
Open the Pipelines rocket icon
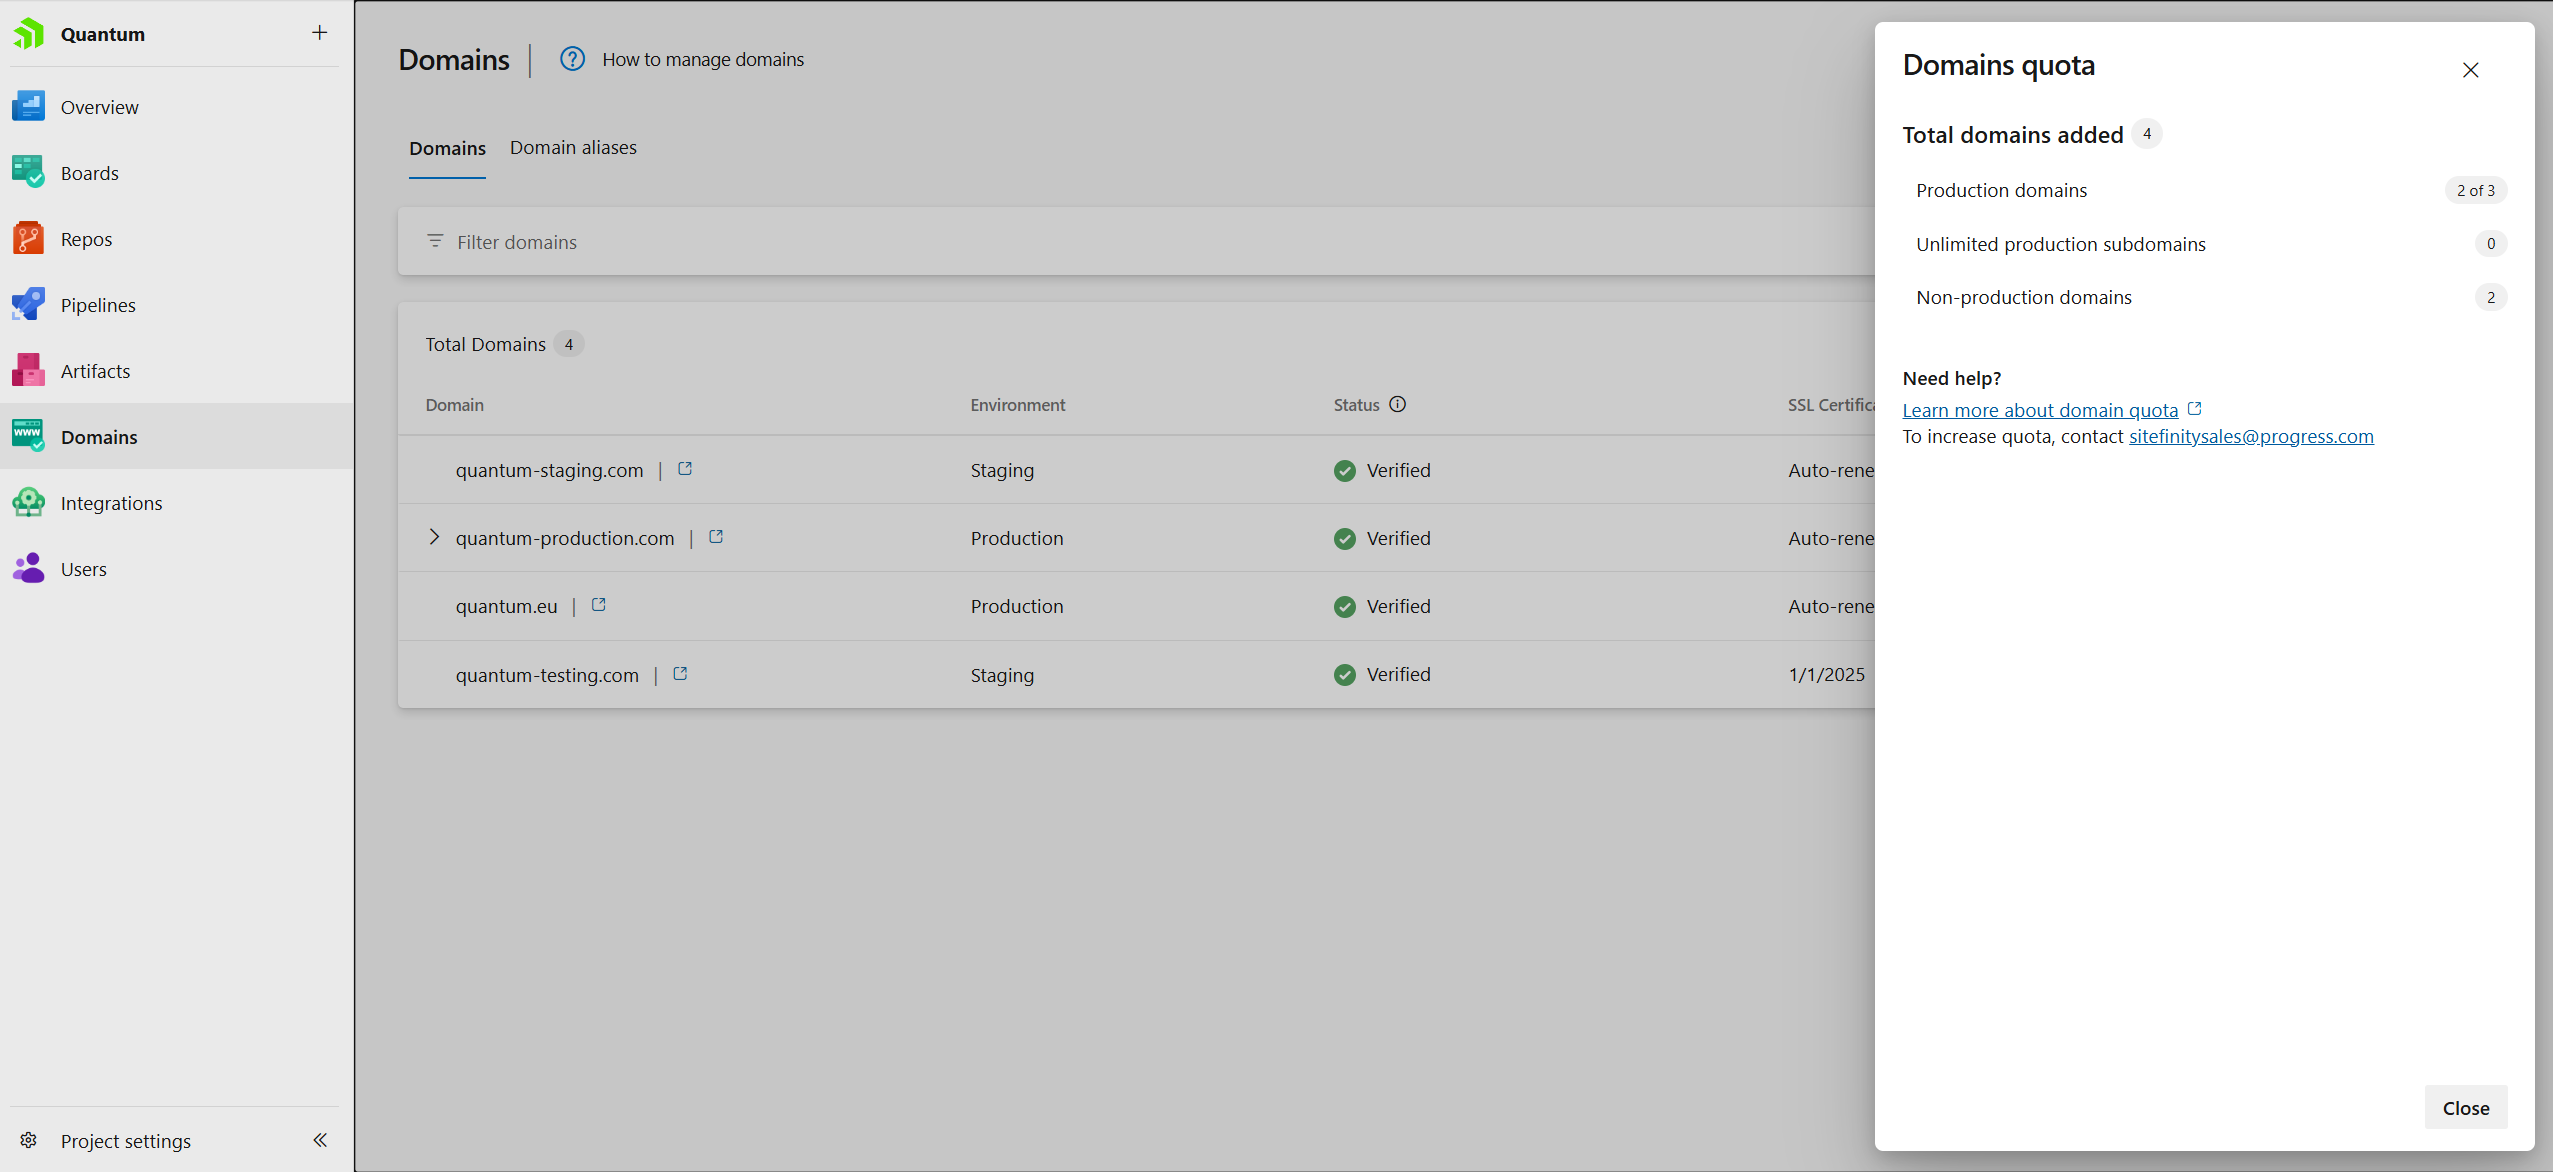(x=28, y=305)
